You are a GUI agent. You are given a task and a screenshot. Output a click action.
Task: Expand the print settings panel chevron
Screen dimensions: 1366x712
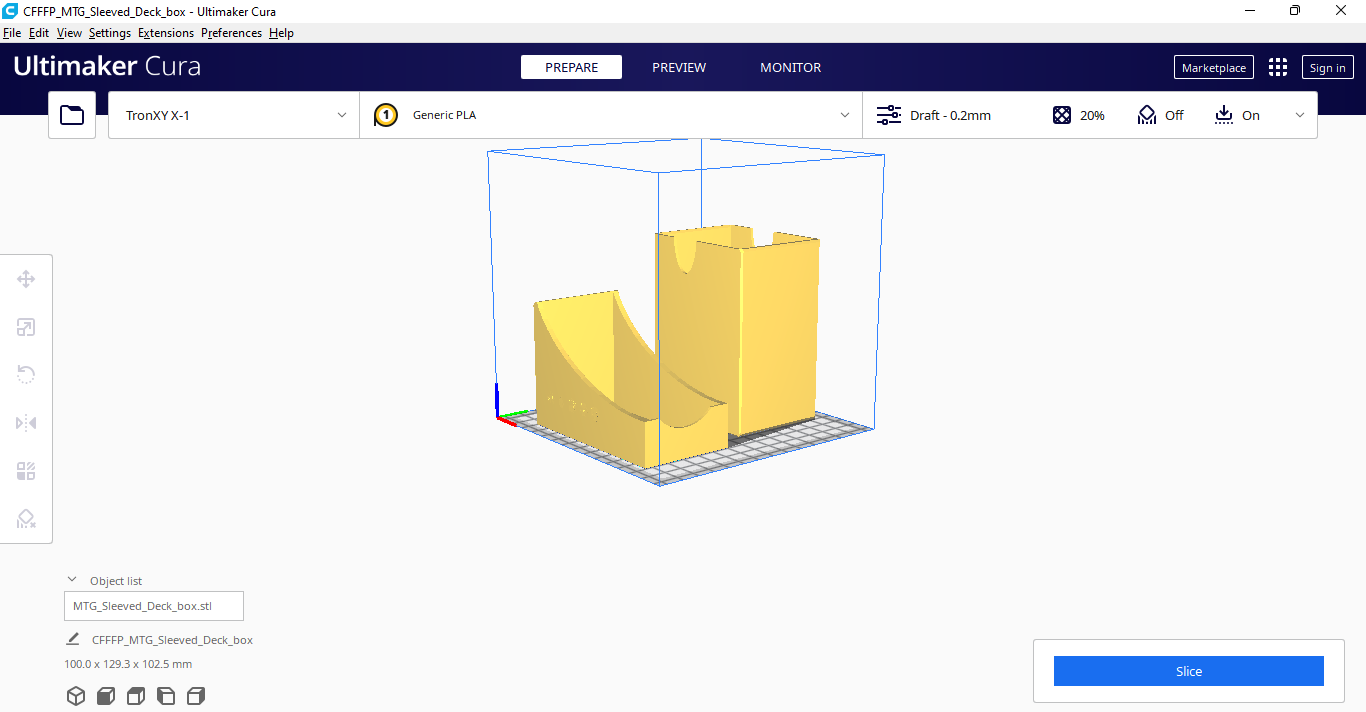pyautogui.click(x=1300, y=115)
